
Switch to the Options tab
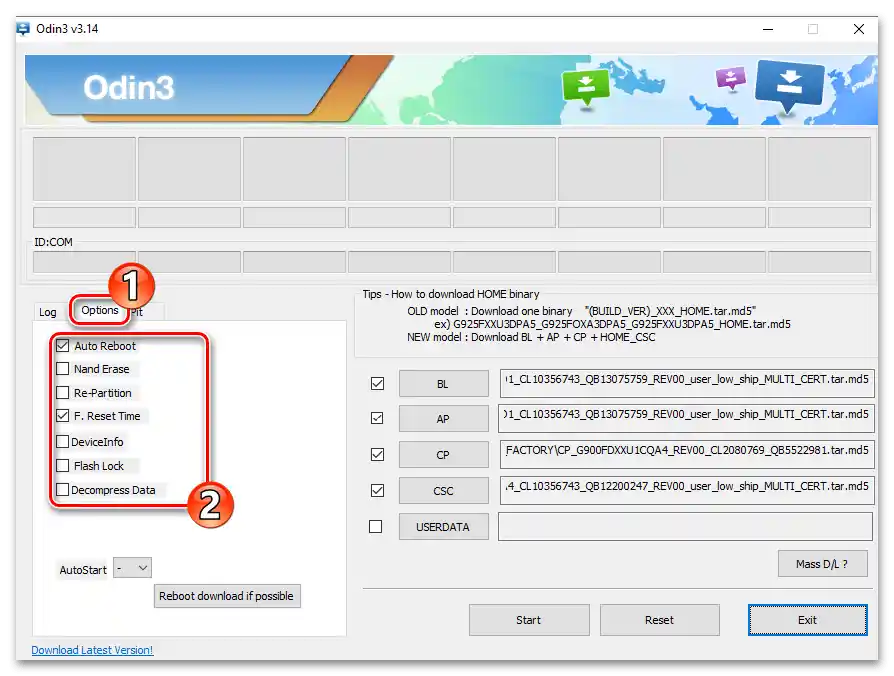point(100,310)
